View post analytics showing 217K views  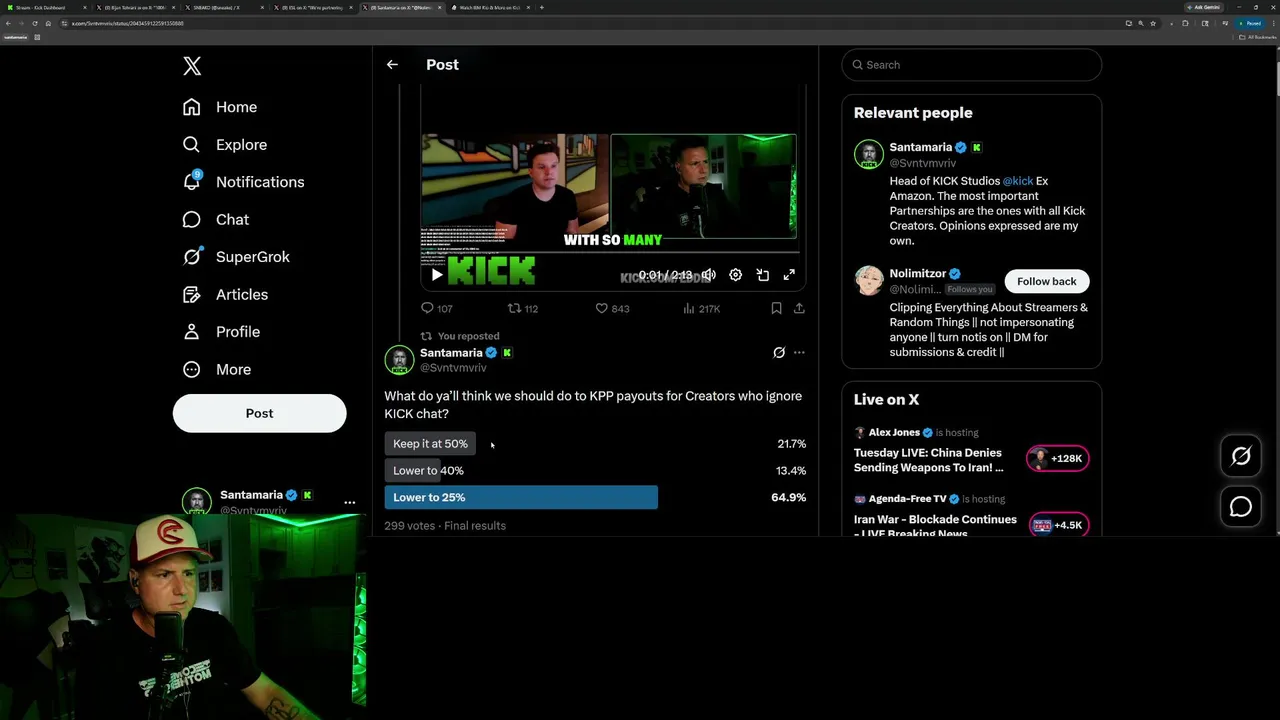tap(701, 308)
